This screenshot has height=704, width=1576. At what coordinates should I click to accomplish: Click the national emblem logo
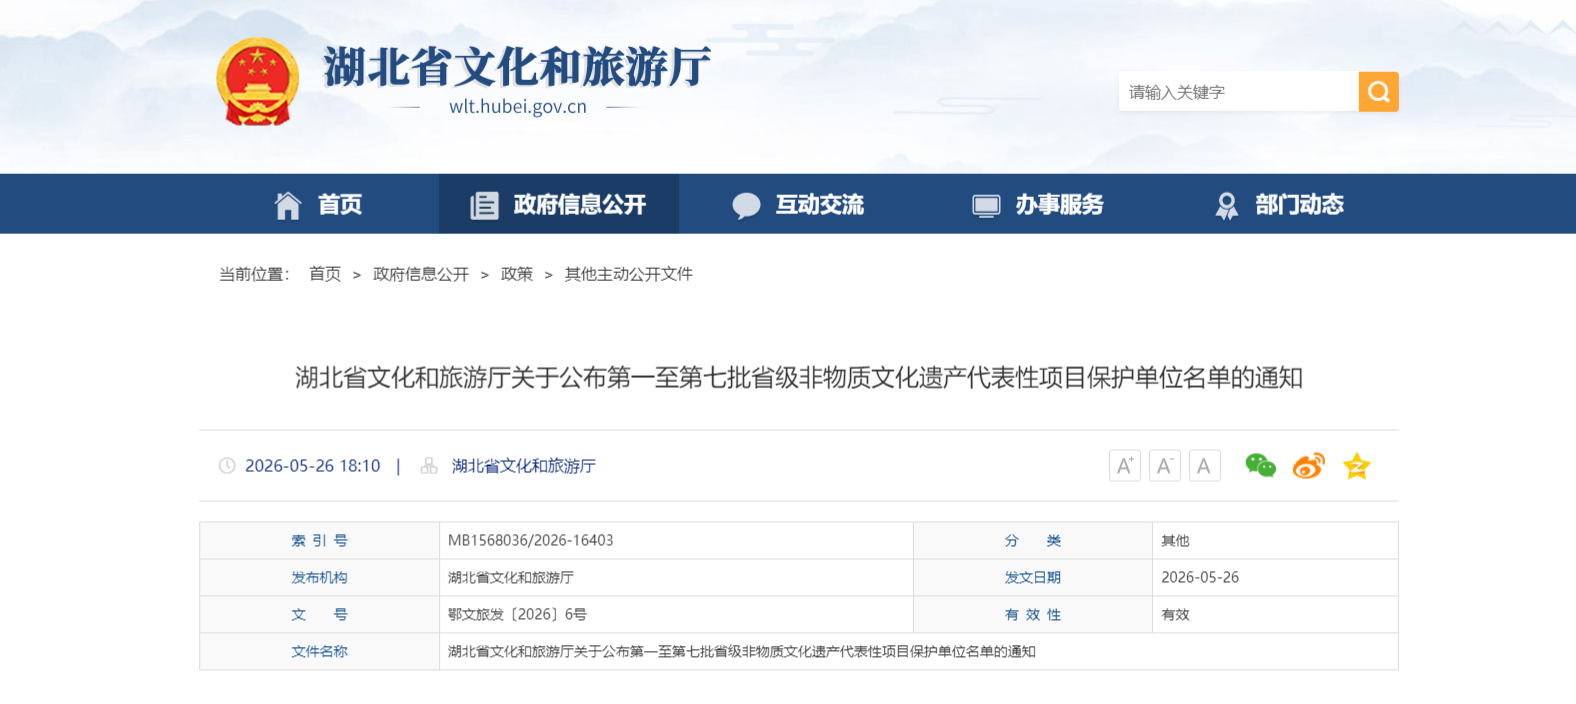pos(258,82)
